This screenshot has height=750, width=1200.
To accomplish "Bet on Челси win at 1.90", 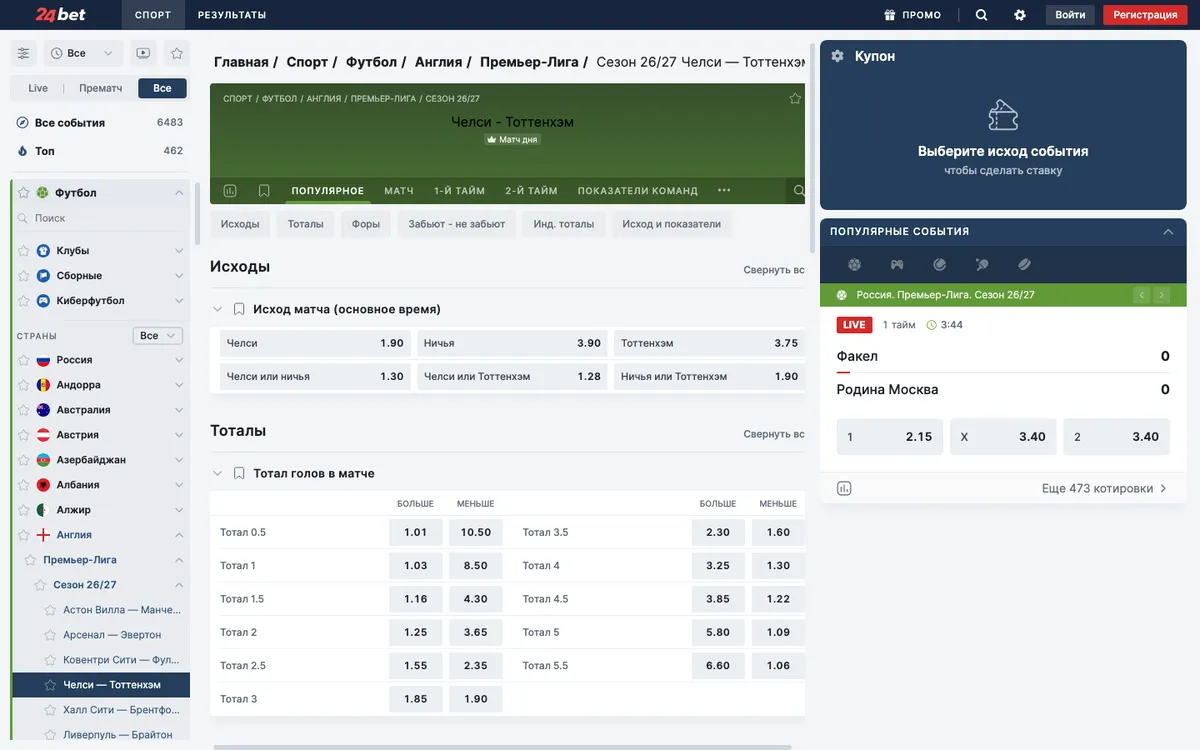I will click(315, 343).
